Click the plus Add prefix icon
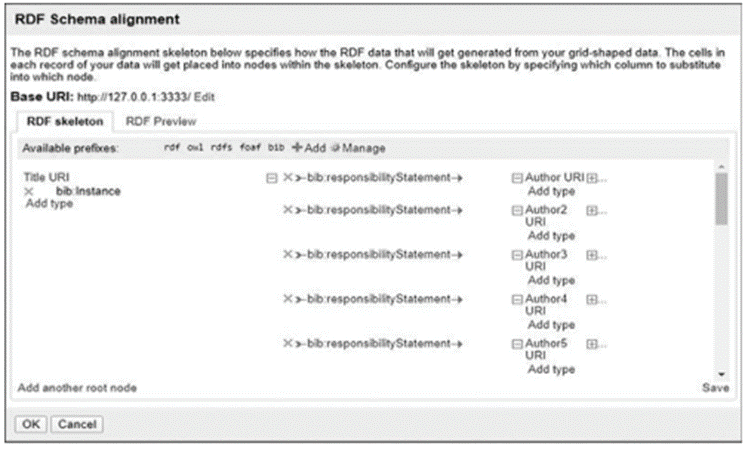 click(297, 148)
